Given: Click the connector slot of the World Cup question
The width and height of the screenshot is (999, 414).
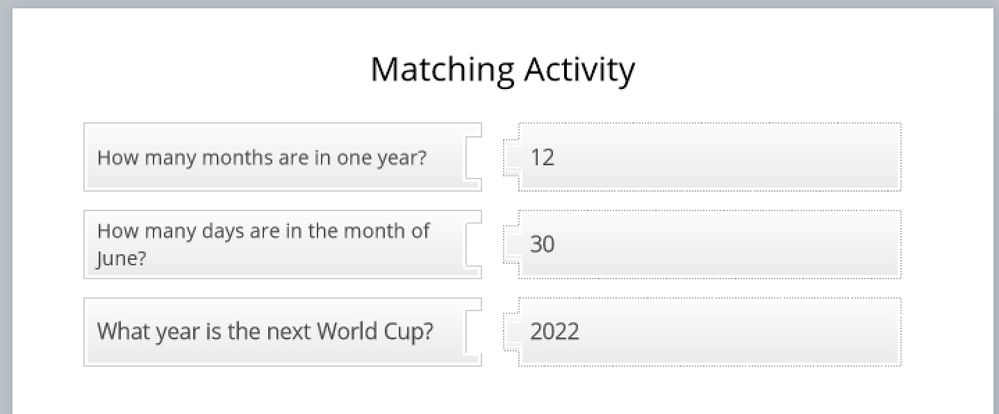Looking at the screenshot, I should point(473,331).
